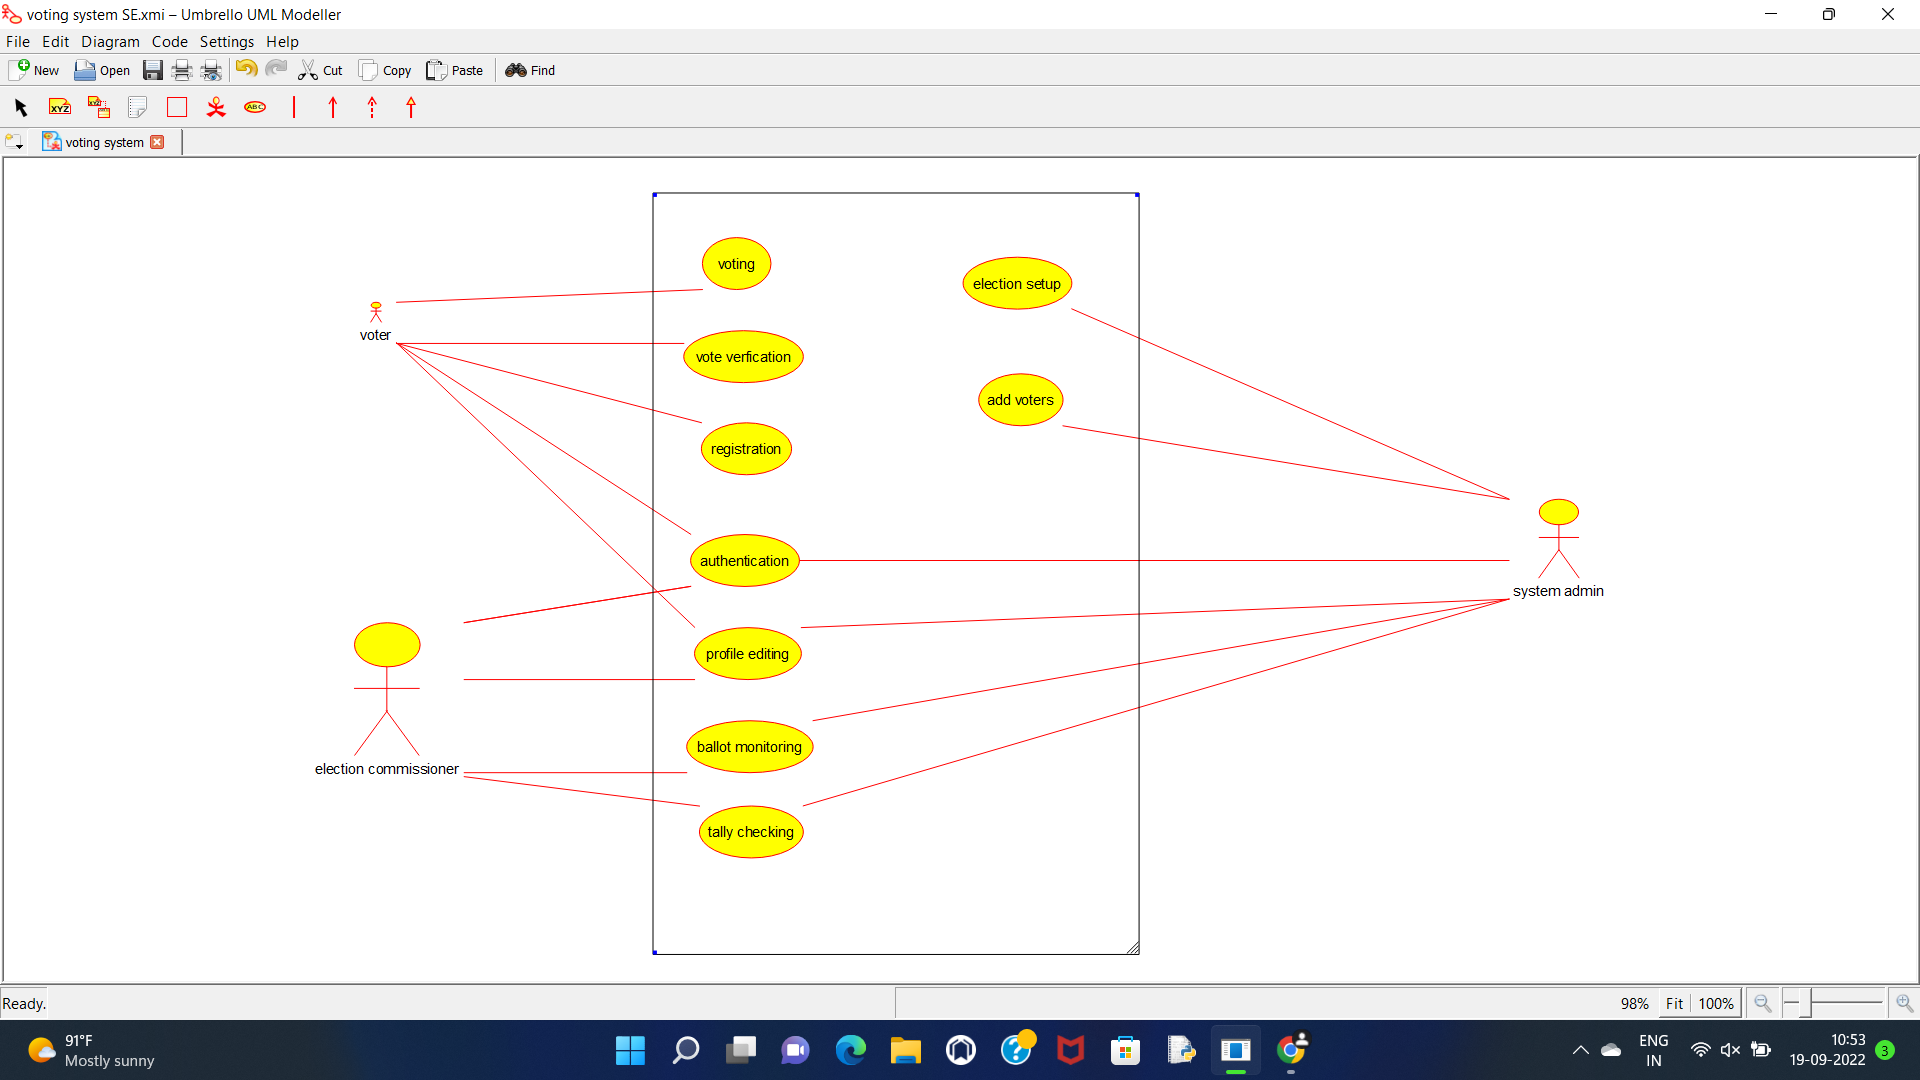Choose the Association line tool
This screenshot has width=1920, height=1080.
(294, 107)
